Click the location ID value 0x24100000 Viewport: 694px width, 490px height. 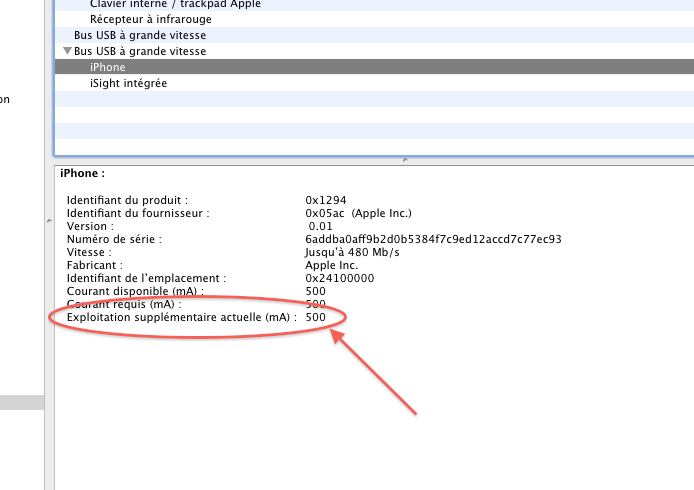point(340,278)
